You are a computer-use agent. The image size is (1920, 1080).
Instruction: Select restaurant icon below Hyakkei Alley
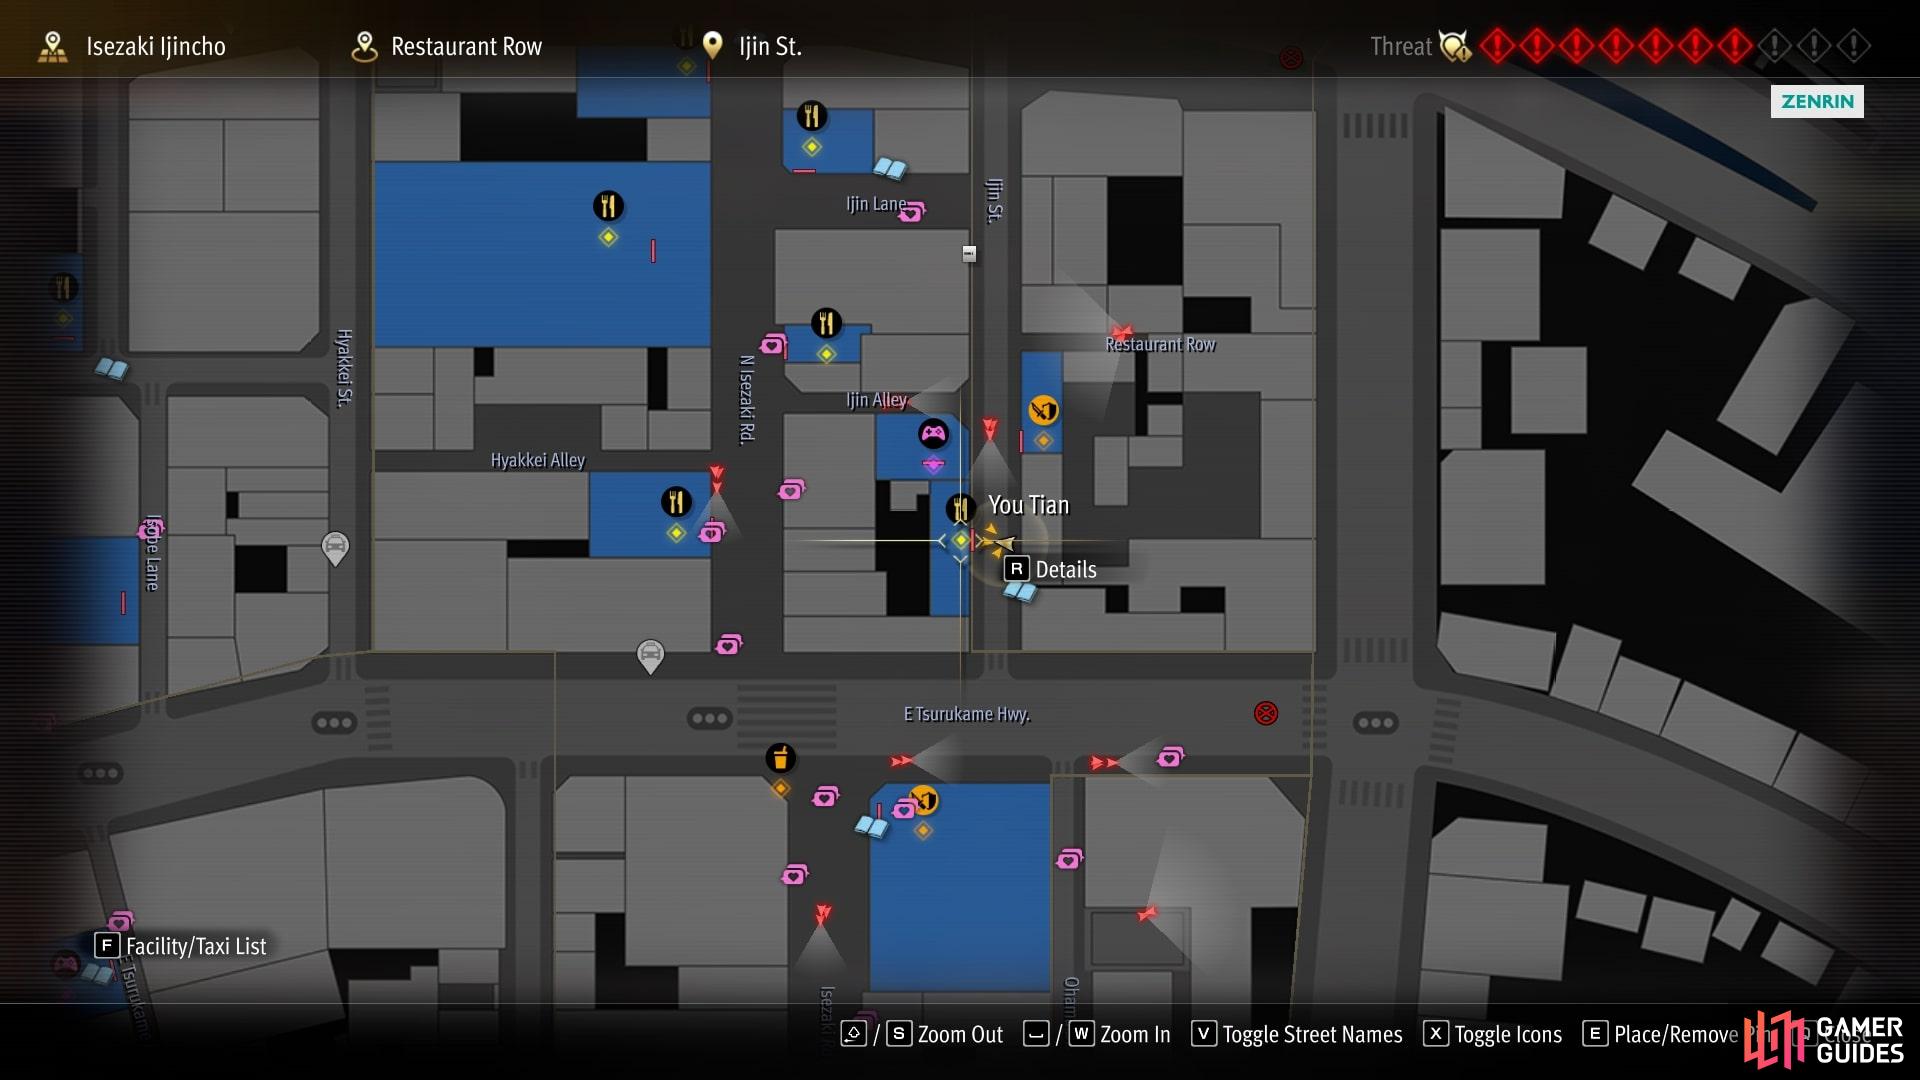(676, 501)
